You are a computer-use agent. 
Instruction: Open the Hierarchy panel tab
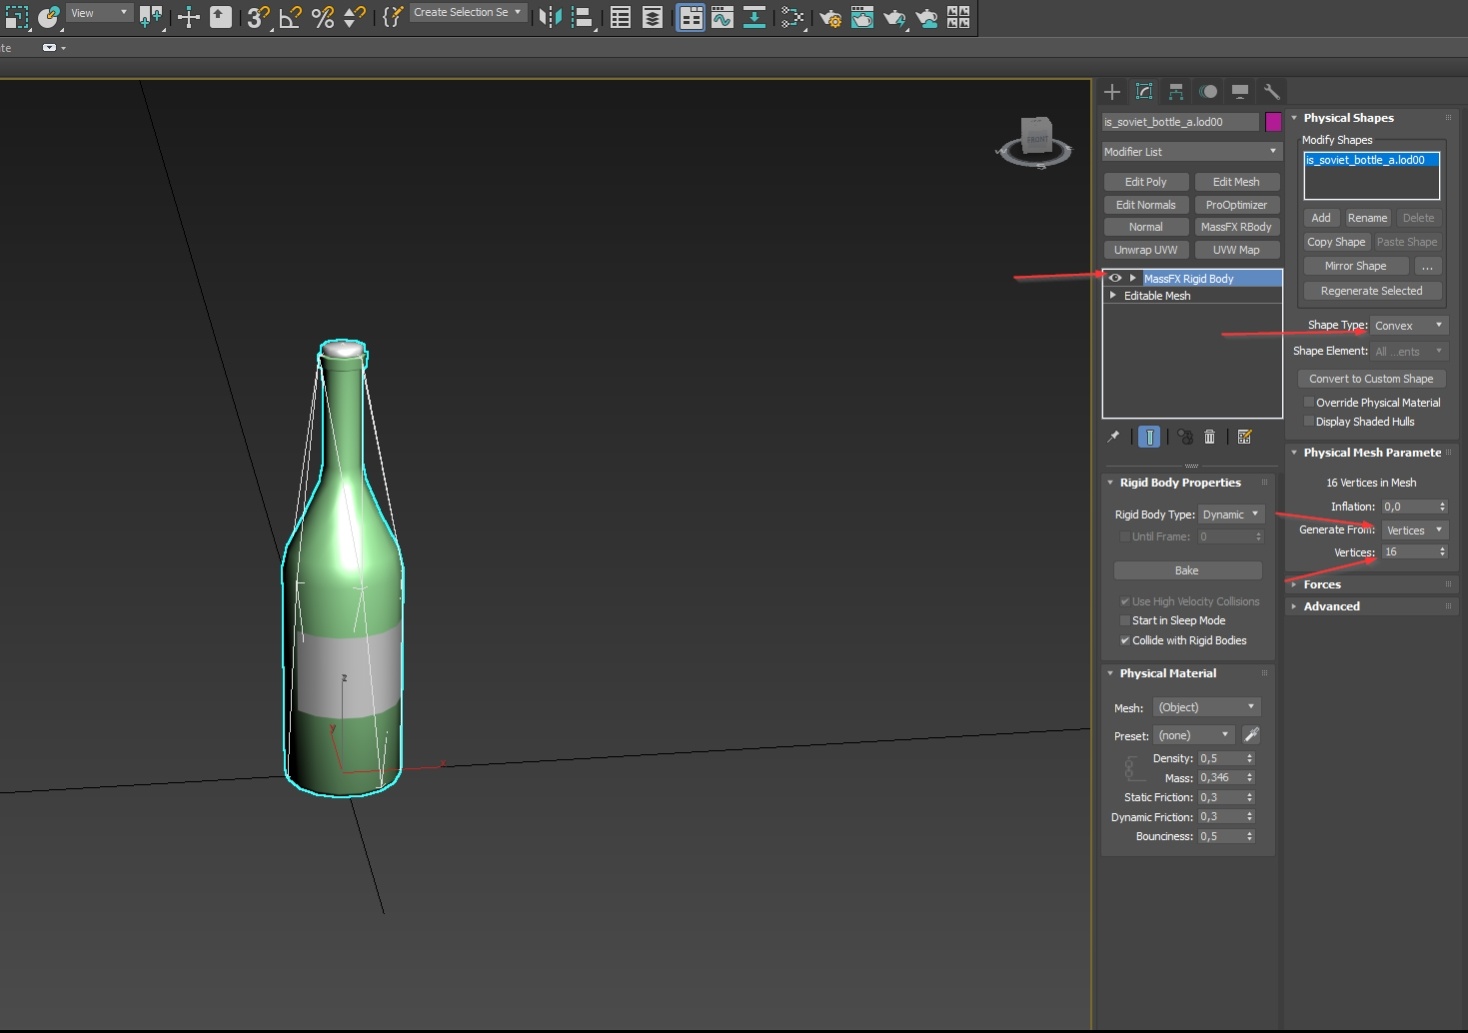[1176, 92]
